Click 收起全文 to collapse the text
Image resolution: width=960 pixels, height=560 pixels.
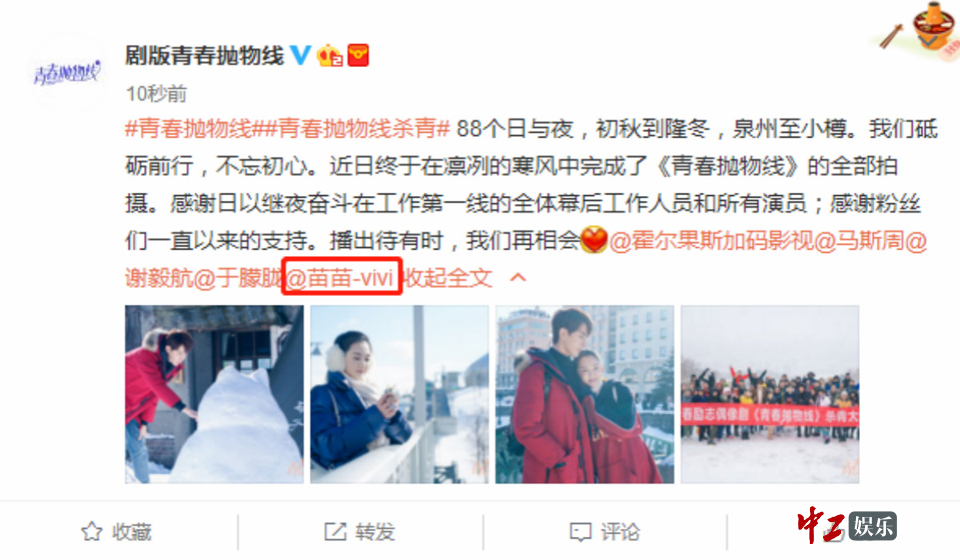449,278
